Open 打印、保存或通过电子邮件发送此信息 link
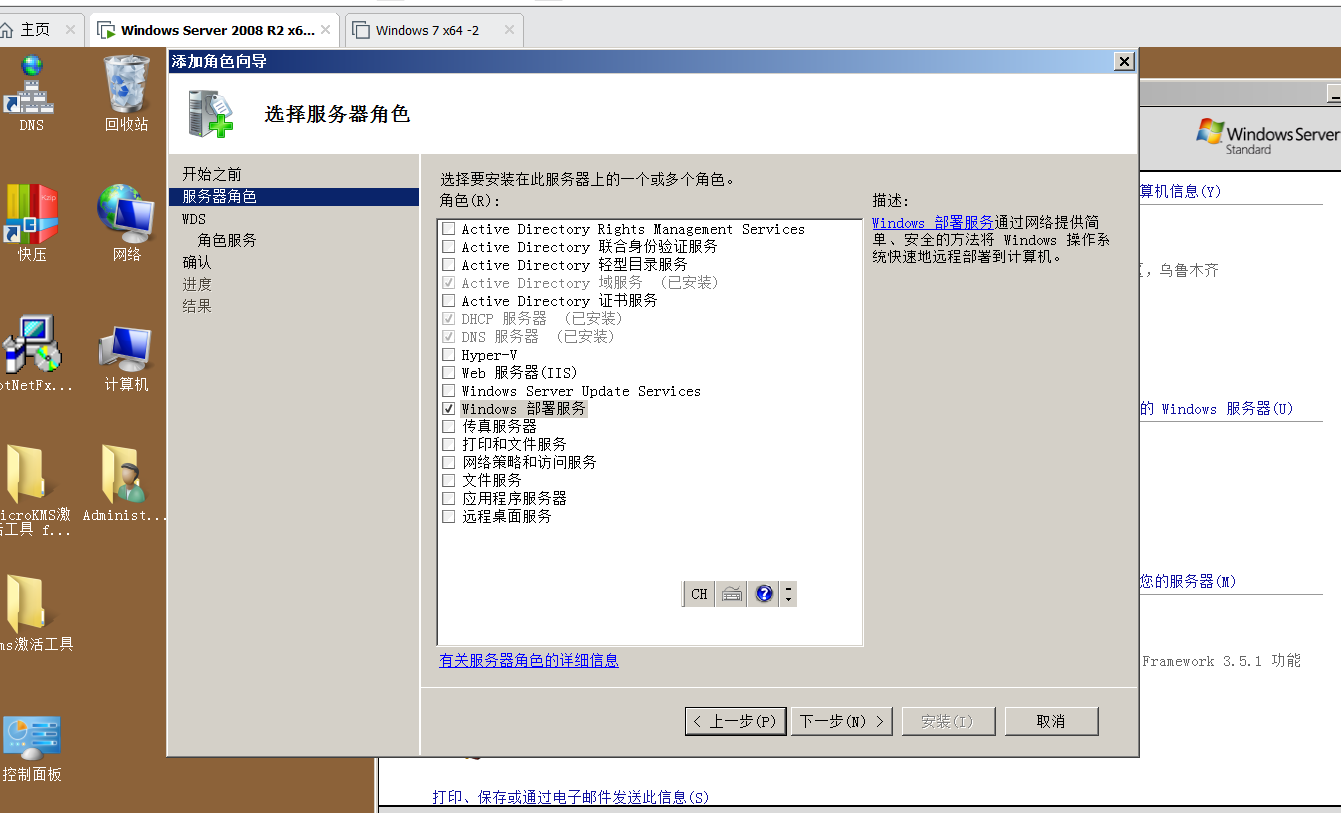 pos(570,797)
